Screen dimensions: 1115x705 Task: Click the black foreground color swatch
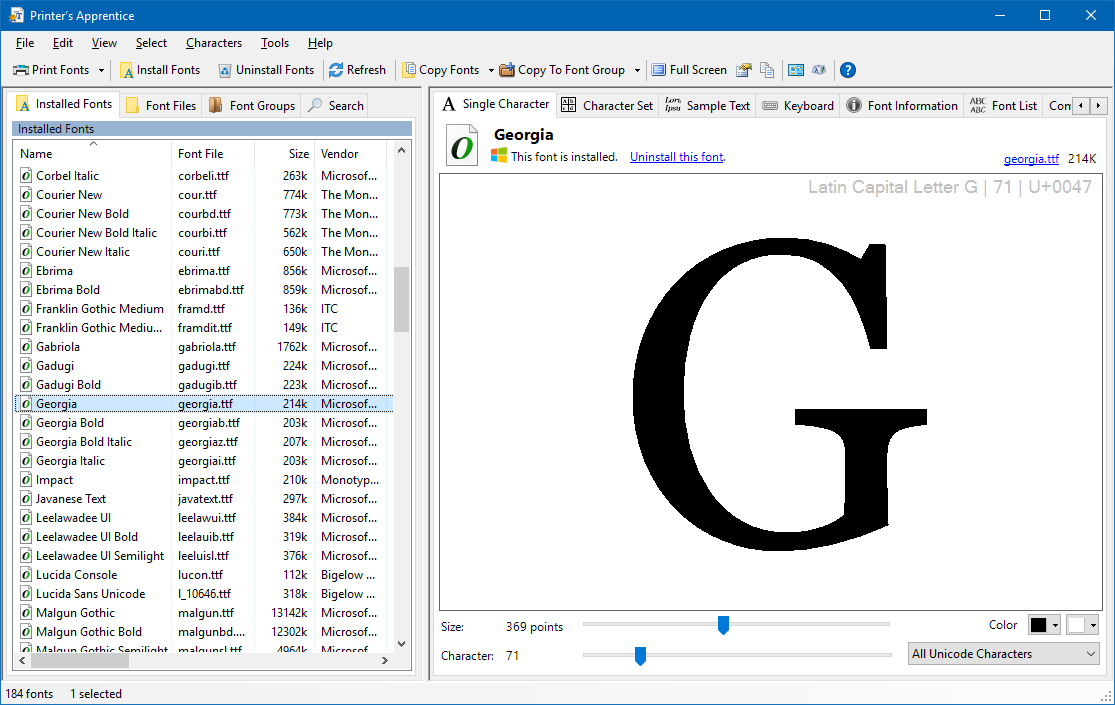click(x=1039, y=625)
